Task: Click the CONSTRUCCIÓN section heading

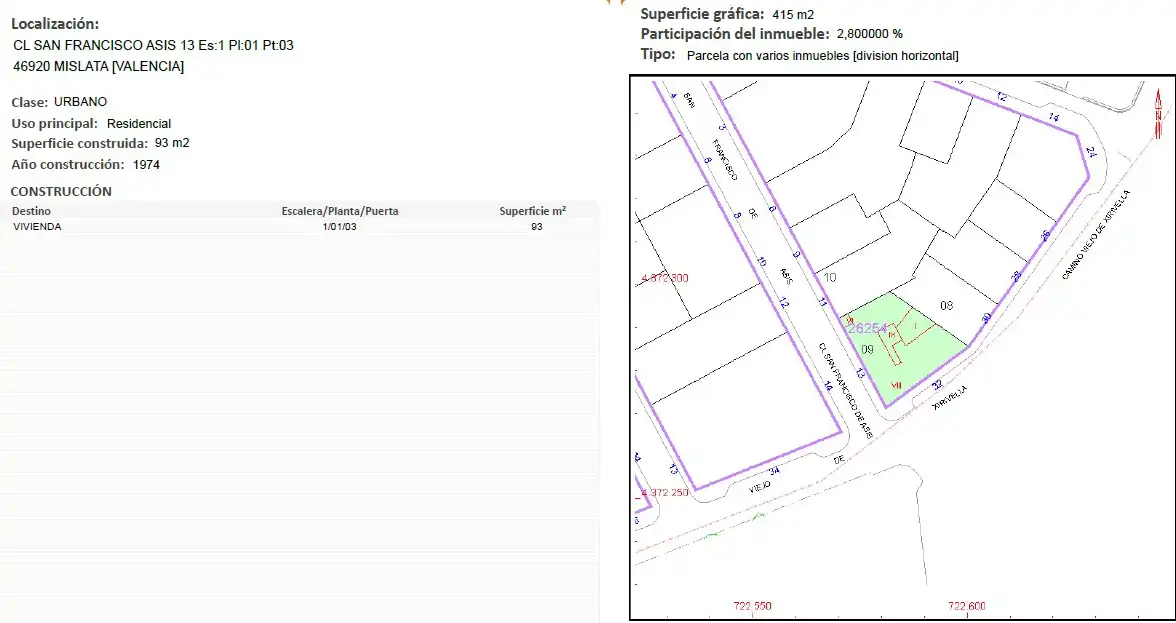Action: coord(61,191)
